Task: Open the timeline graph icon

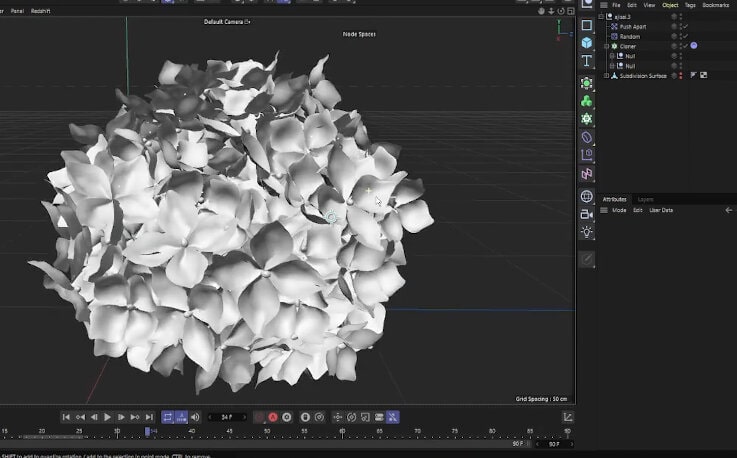Action: point(567,417)
